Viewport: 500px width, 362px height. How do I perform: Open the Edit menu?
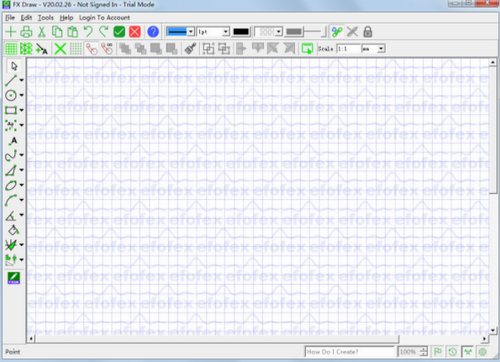point(26,18)
